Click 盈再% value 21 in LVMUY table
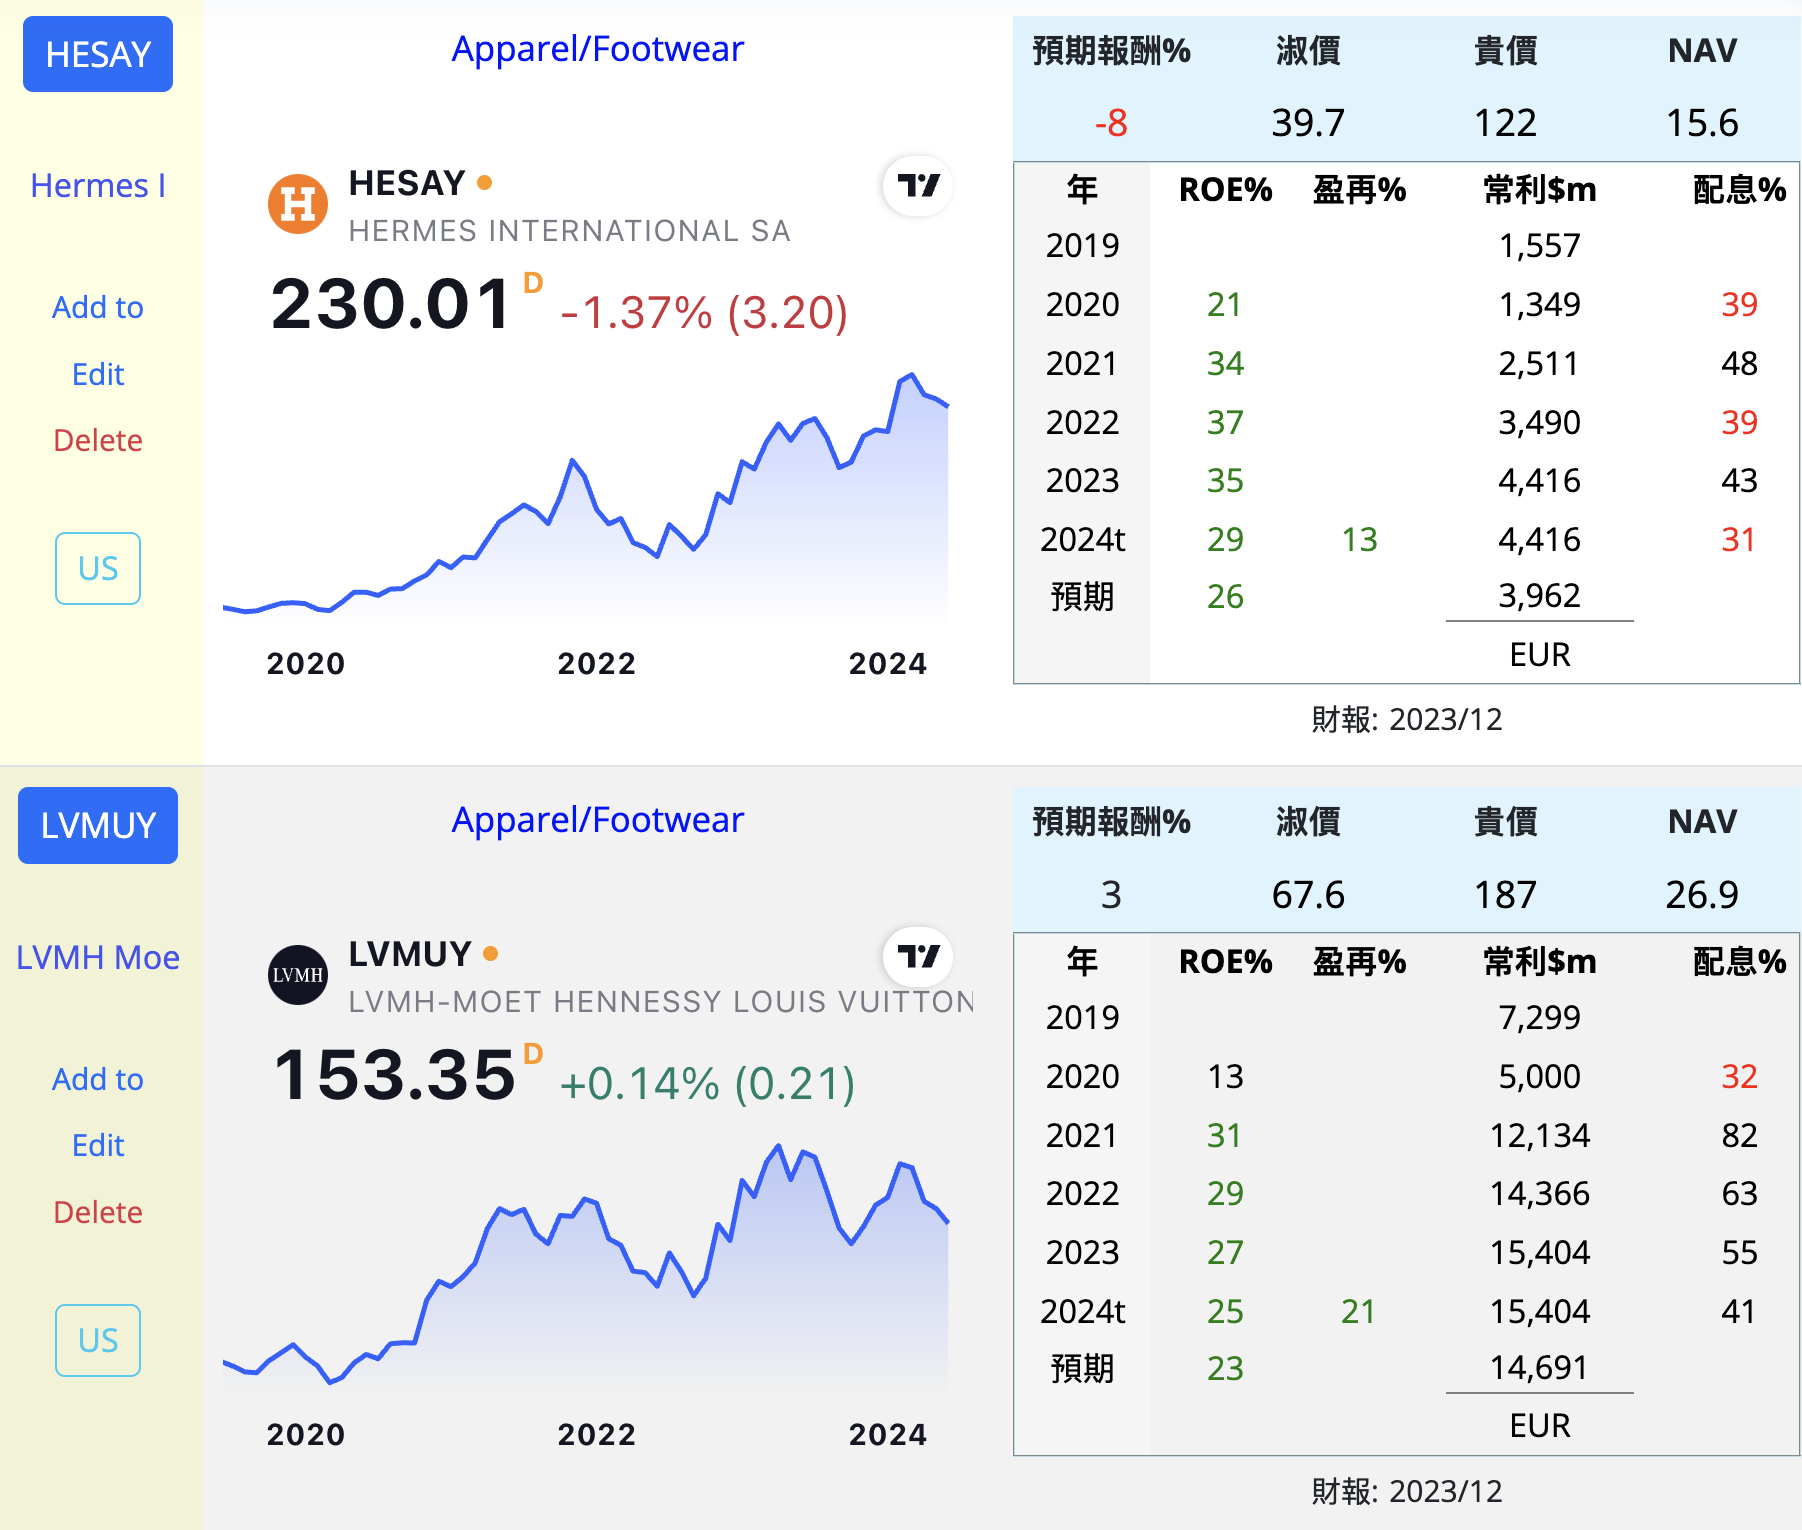The height and width of the screenshot is (1530, 1802). click(1359, 1311)
